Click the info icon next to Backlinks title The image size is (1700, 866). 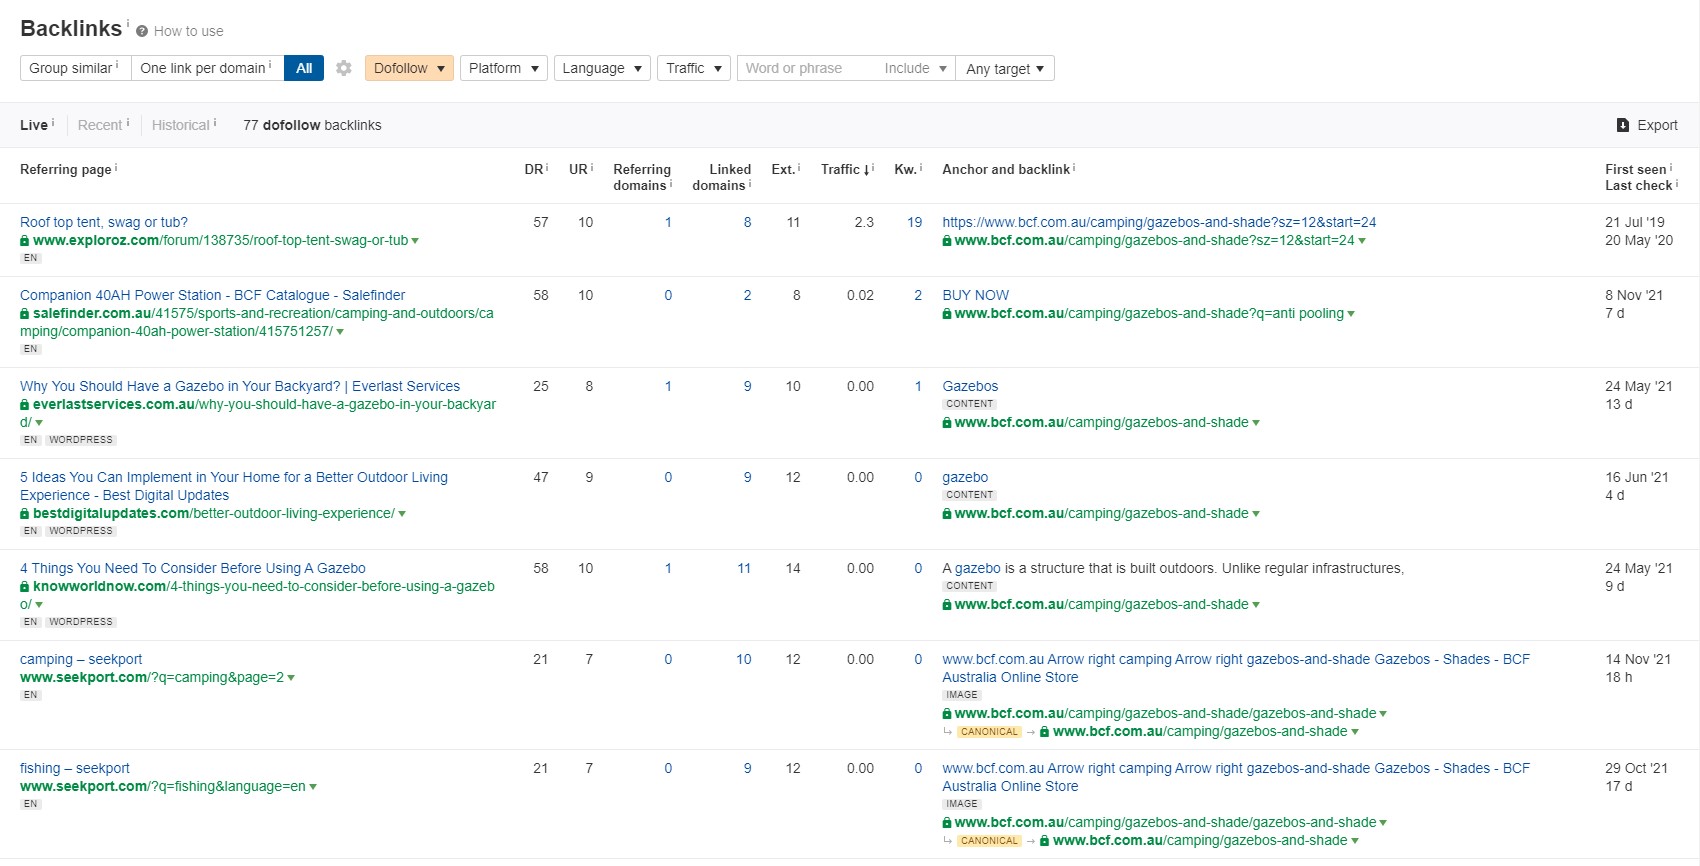pos(128,22)
